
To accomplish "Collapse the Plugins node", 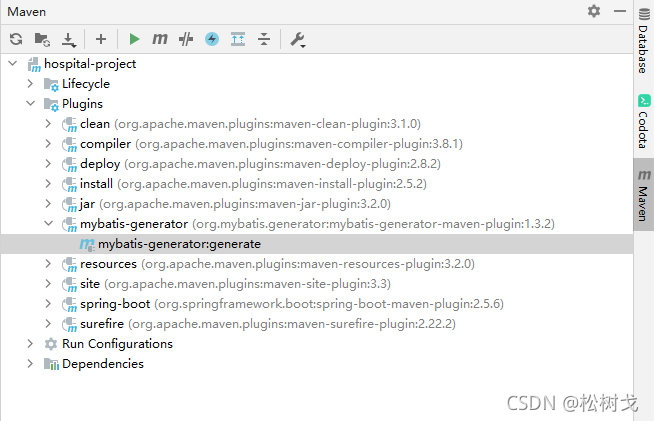I will tap(30, 103).
